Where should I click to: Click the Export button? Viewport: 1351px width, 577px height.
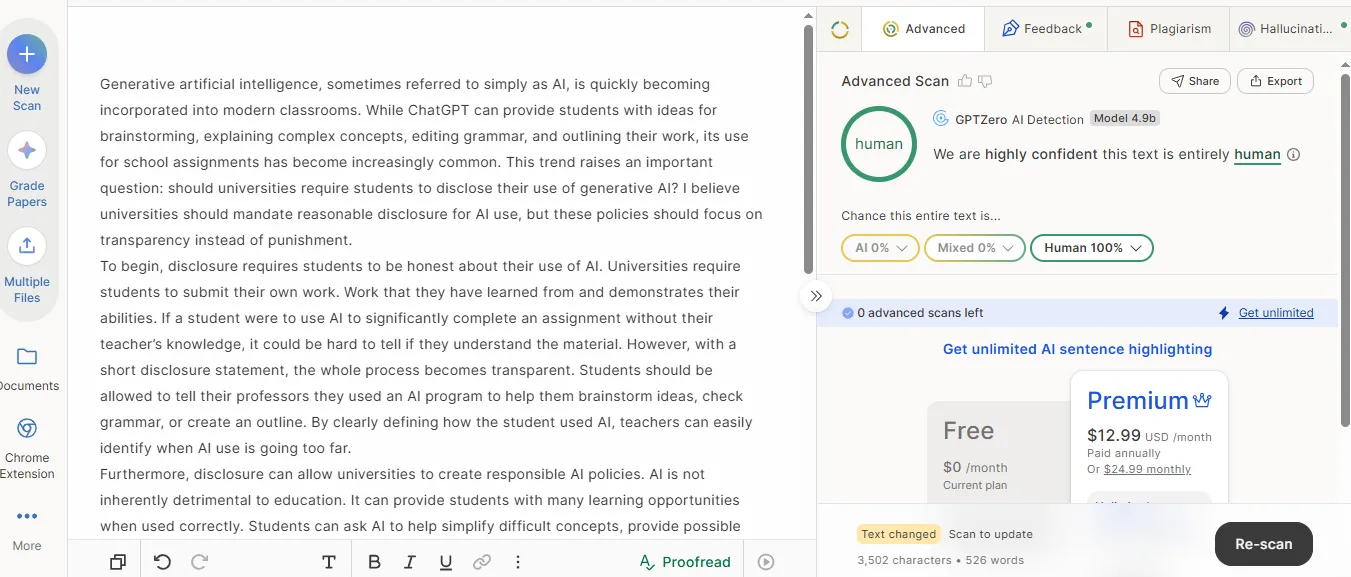[1275, 81]
